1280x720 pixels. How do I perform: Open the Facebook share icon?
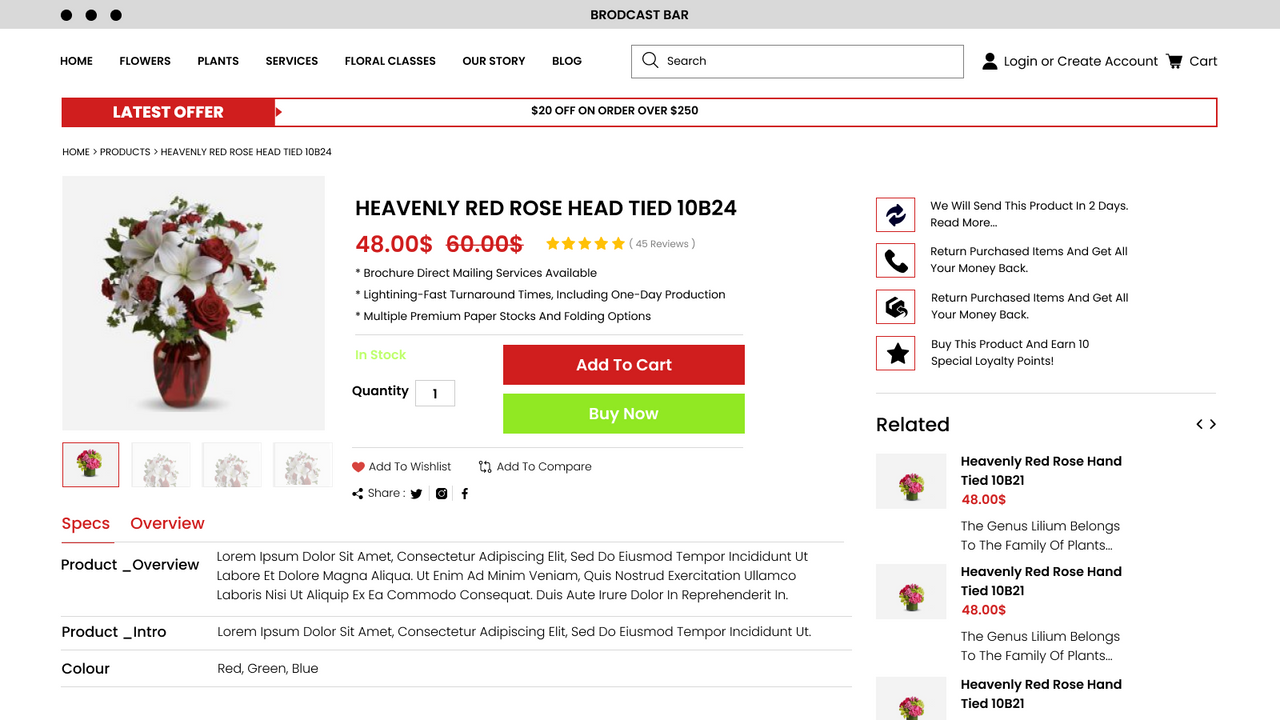[x=465, y=493]
